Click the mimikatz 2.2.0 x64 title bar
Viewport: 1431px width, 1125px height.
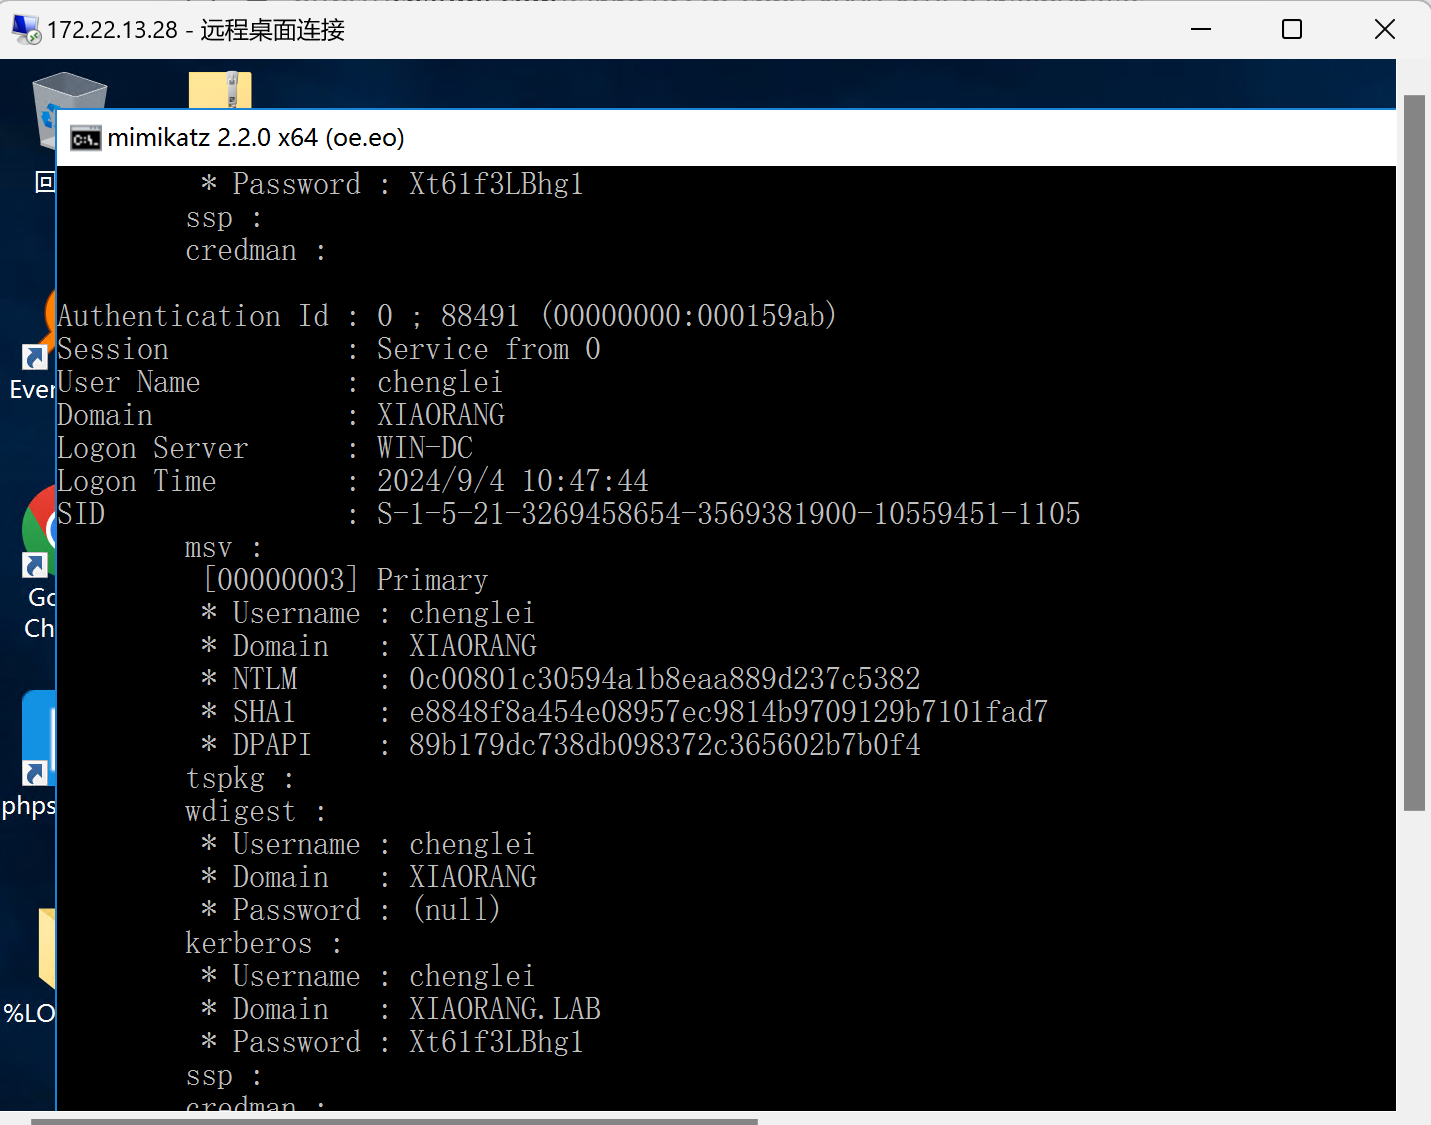[727, 138]
